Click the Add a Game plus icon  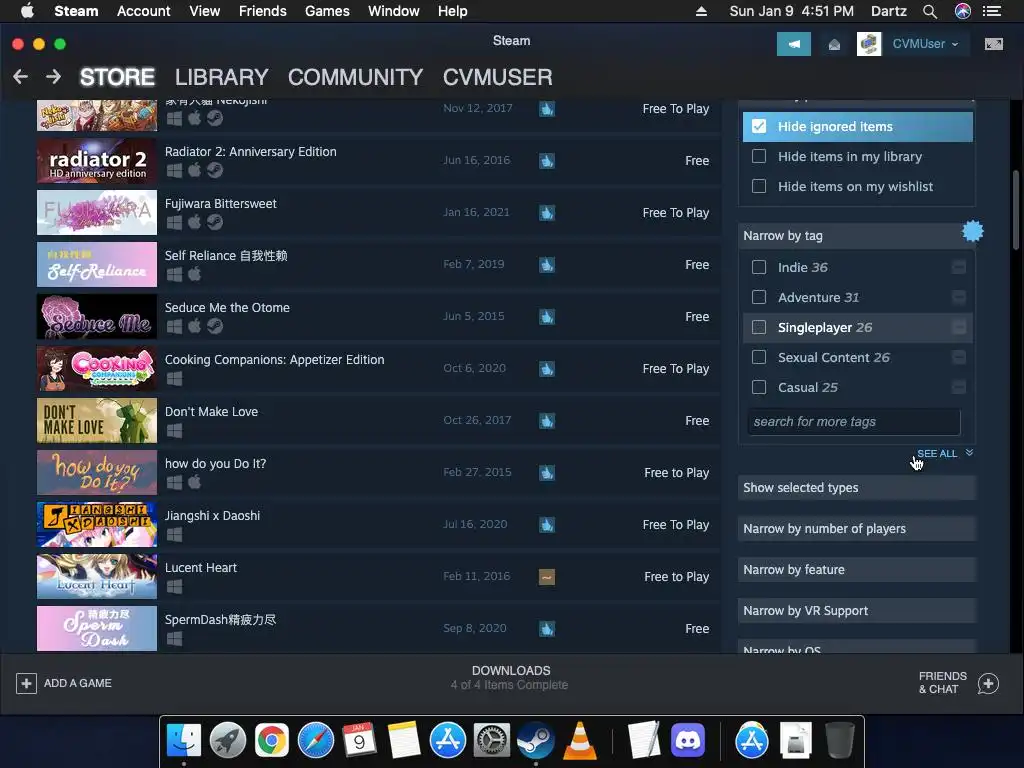26,683
